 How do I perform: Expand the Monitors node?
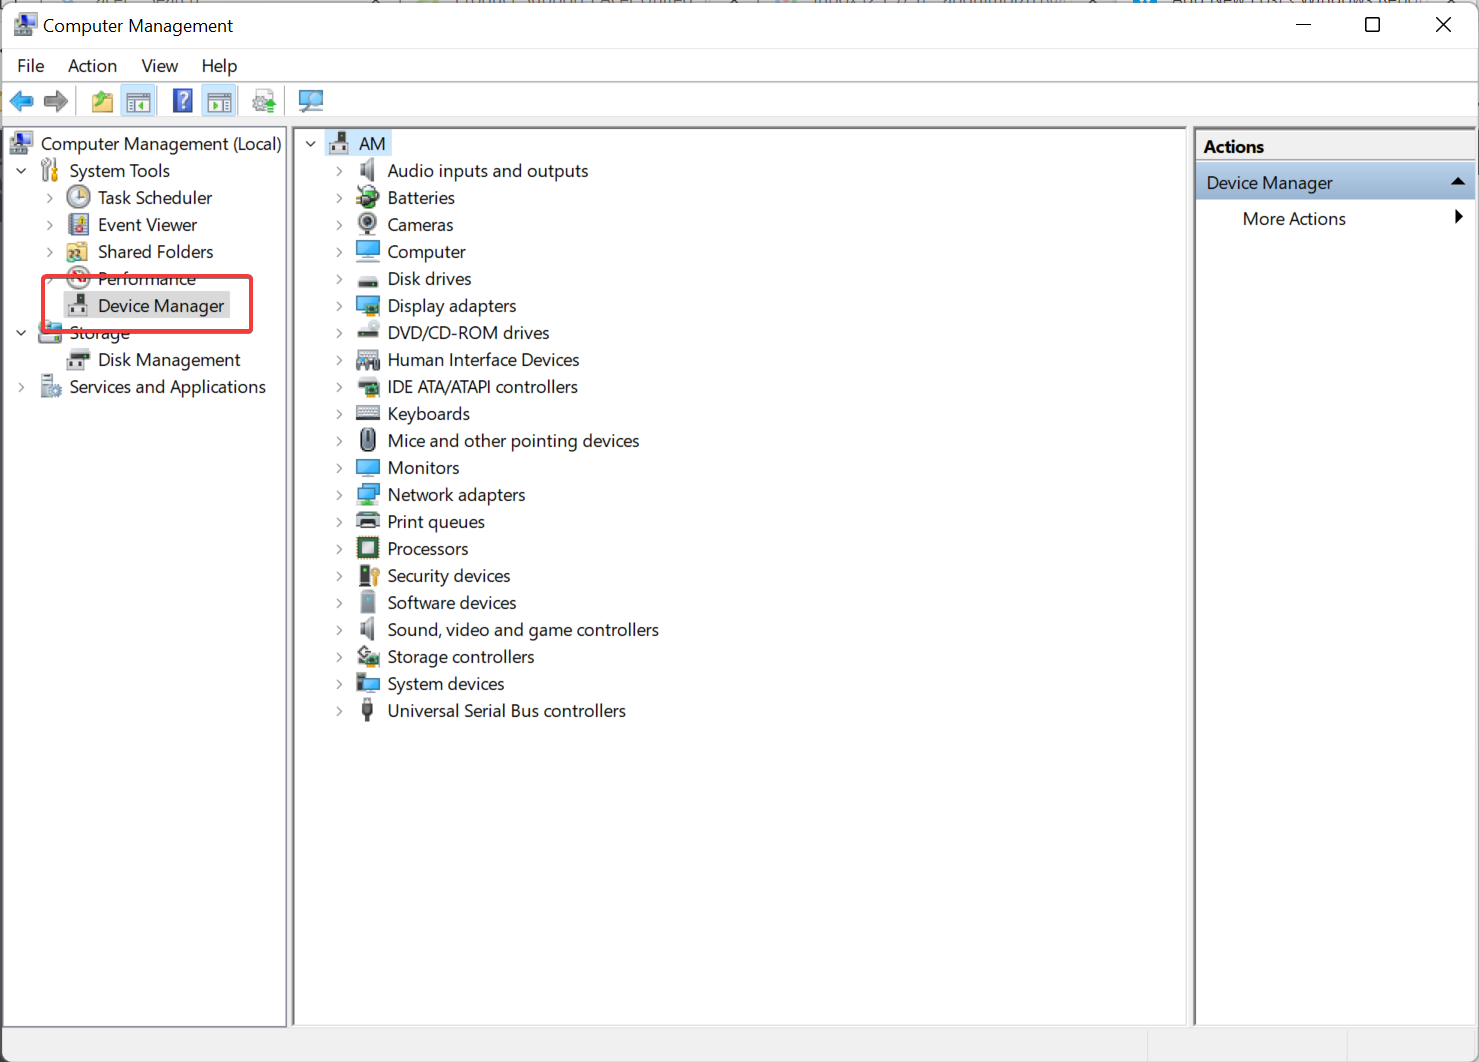pos(339,468)
